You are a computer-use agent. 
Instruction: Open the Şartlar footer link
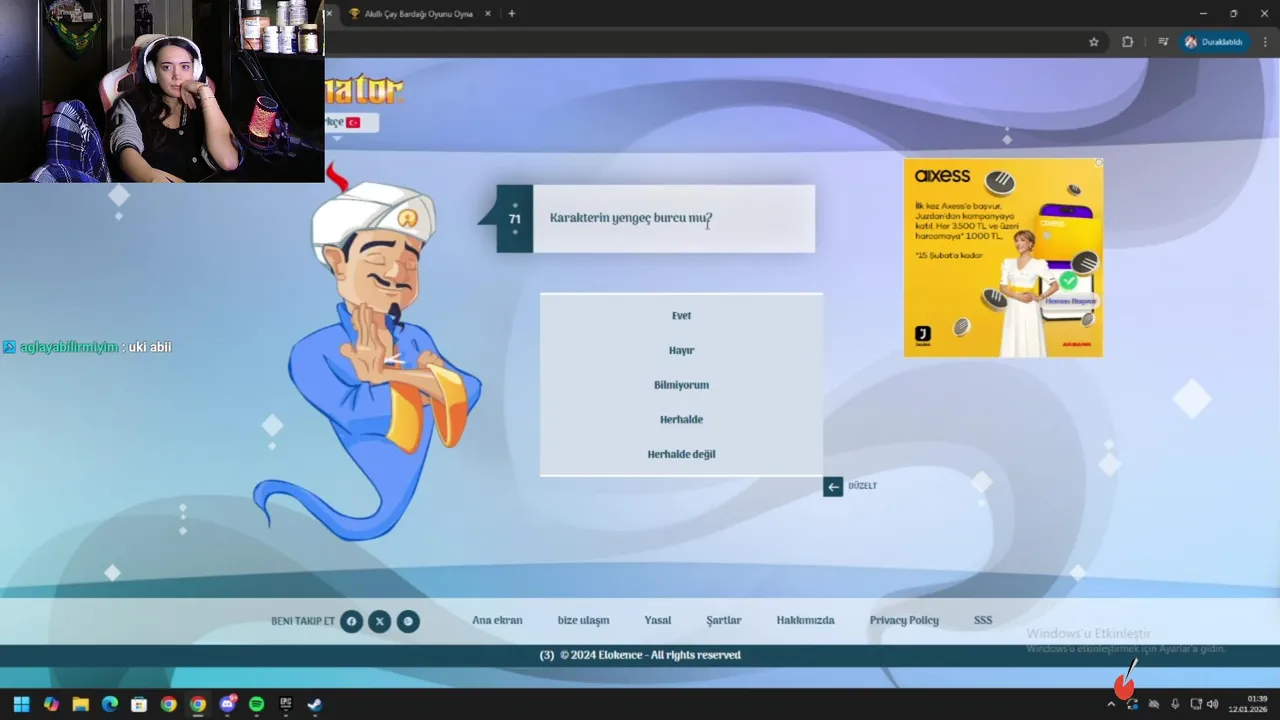coord(724,620)
